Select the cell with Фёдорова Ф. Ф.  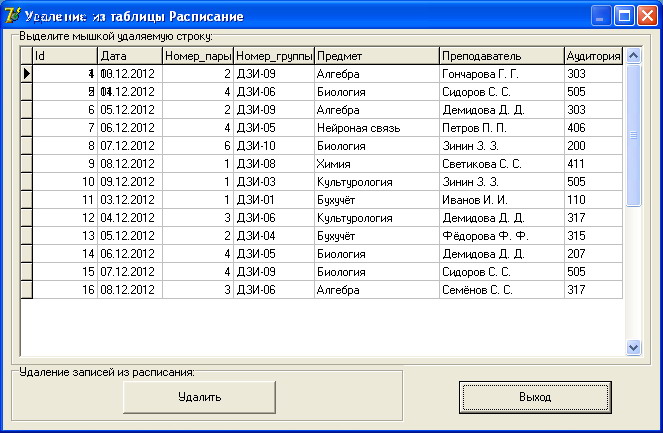point(502,236)
